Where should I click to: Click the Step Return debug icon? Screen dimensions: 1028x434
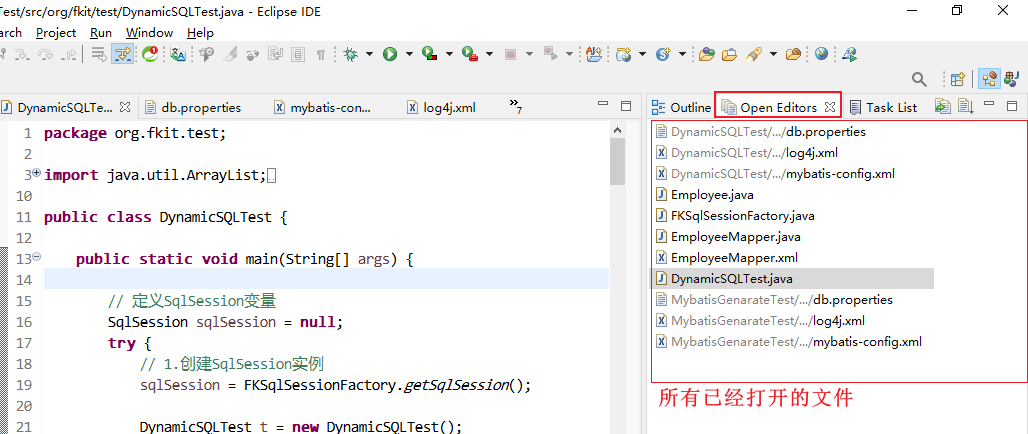pos(69,54)
